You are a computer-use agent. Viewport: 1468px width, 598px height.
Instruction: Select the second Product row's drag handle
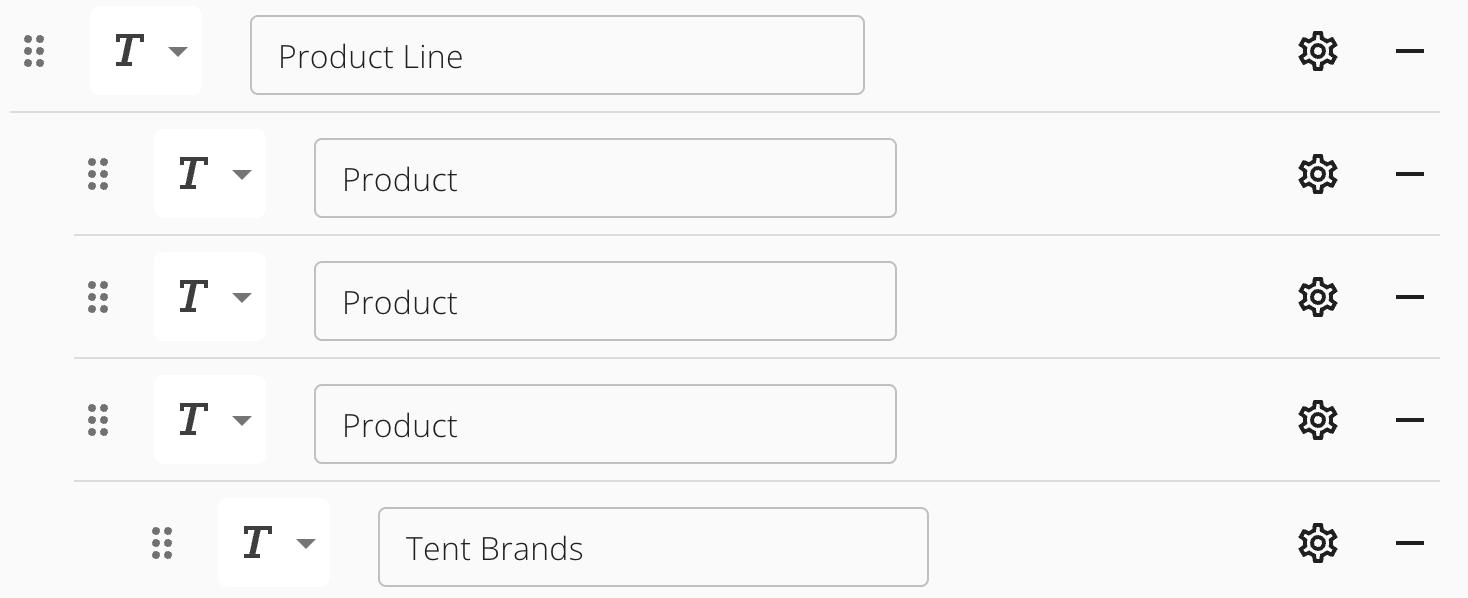coord(98,297)
